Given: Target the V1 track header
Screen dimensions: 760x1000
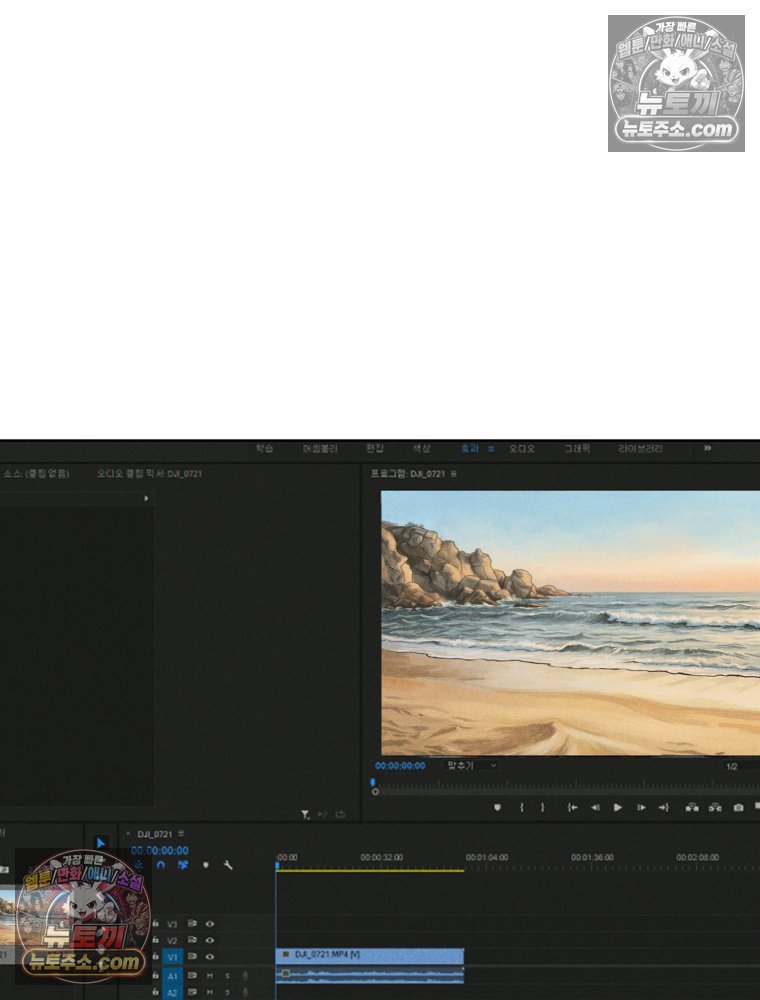Looking at the screenshot, I should click(x=172, y=957).
